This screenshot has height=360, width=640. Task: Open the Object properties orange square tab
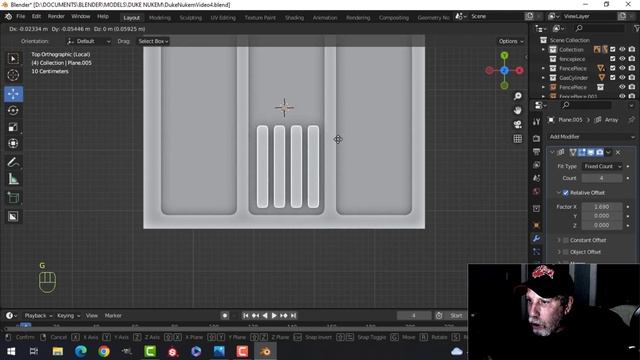tap(536, 225)
